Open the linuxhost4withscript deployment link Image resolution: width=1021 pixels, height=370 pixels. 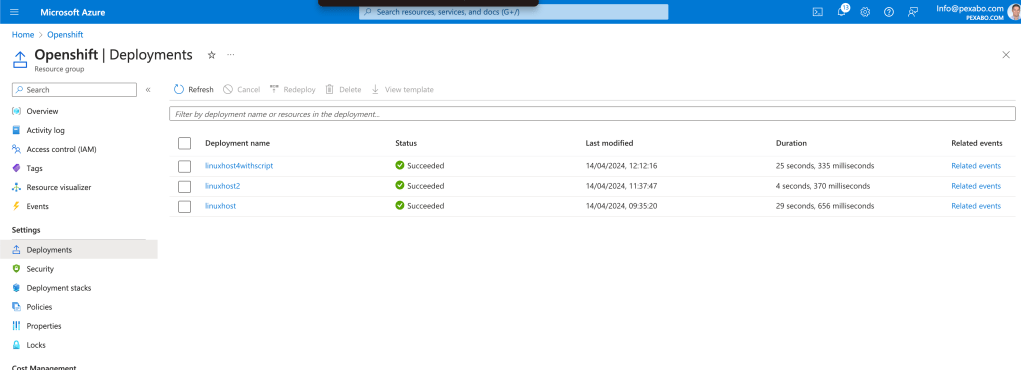pos(239,166)
